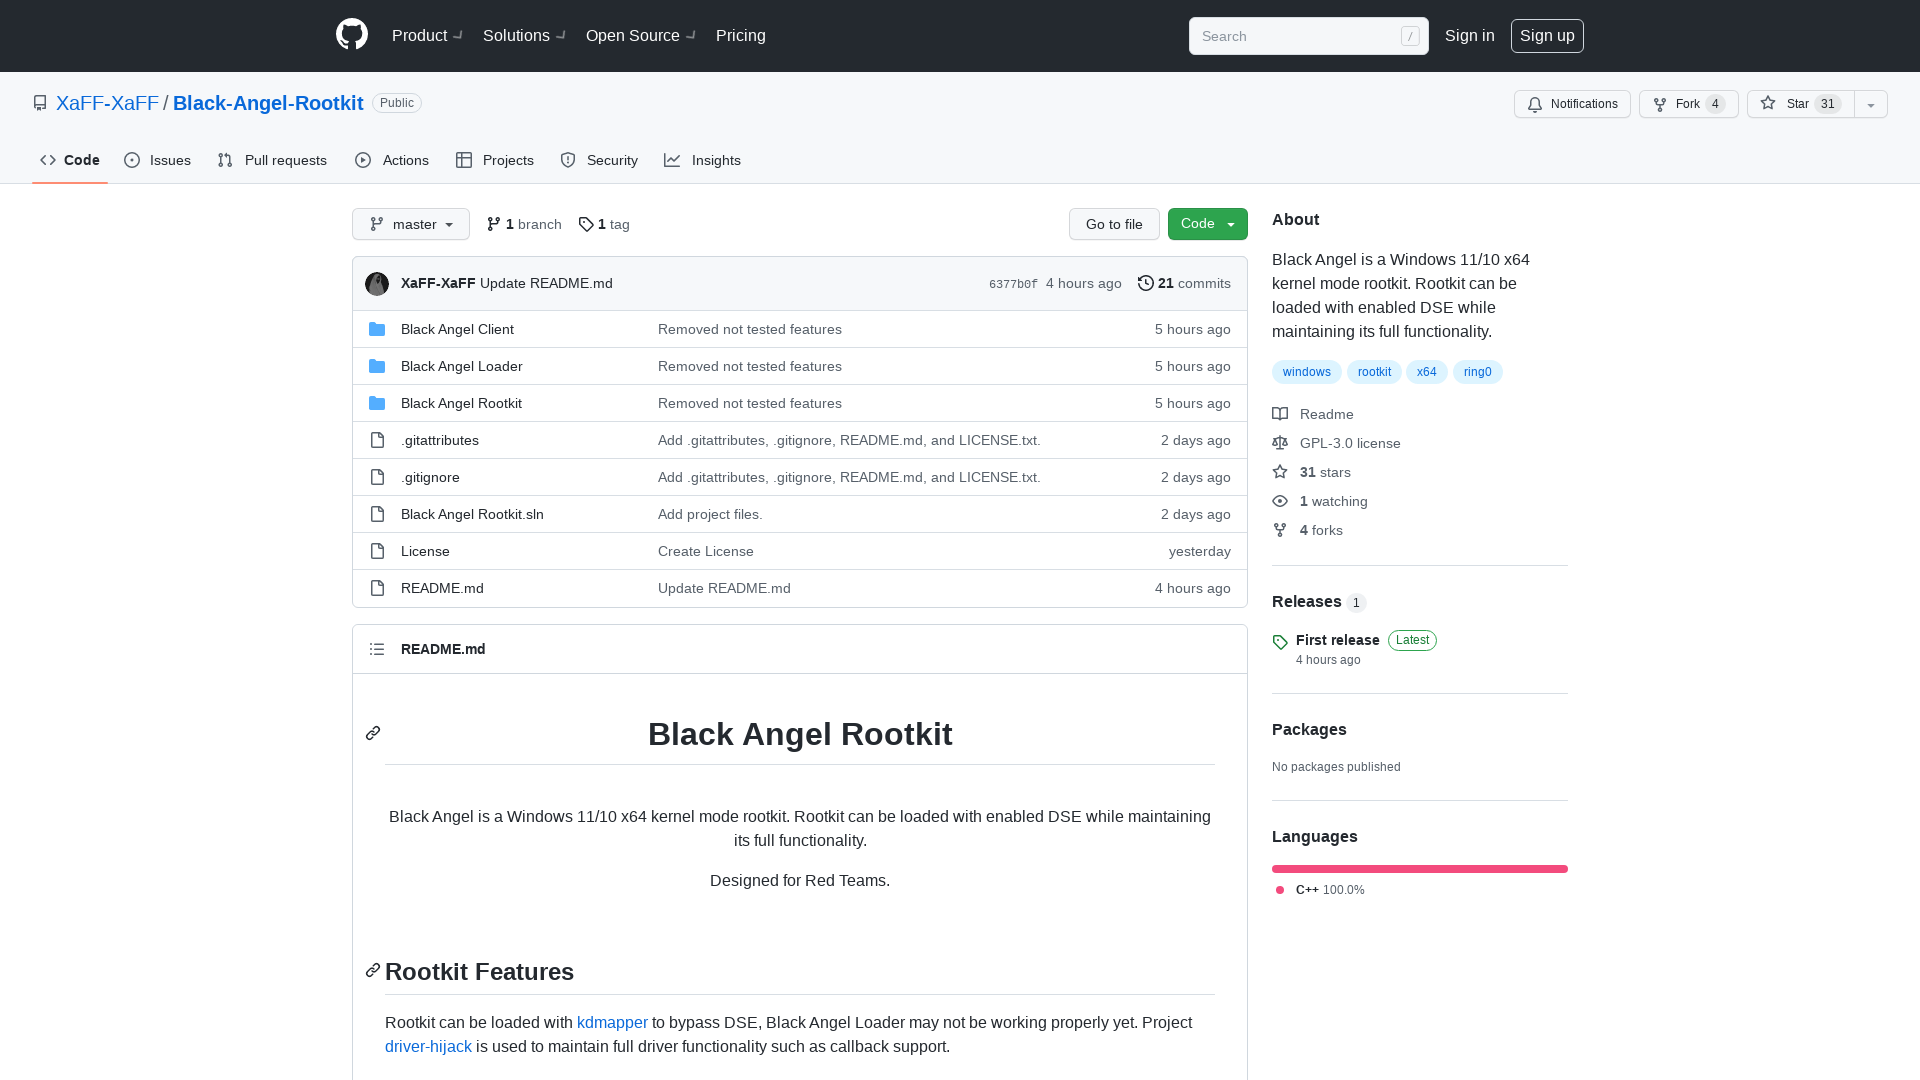Click the fork icon next to 4 forks
The height and width of the screenshot is (1080, 1920).
1280,530
